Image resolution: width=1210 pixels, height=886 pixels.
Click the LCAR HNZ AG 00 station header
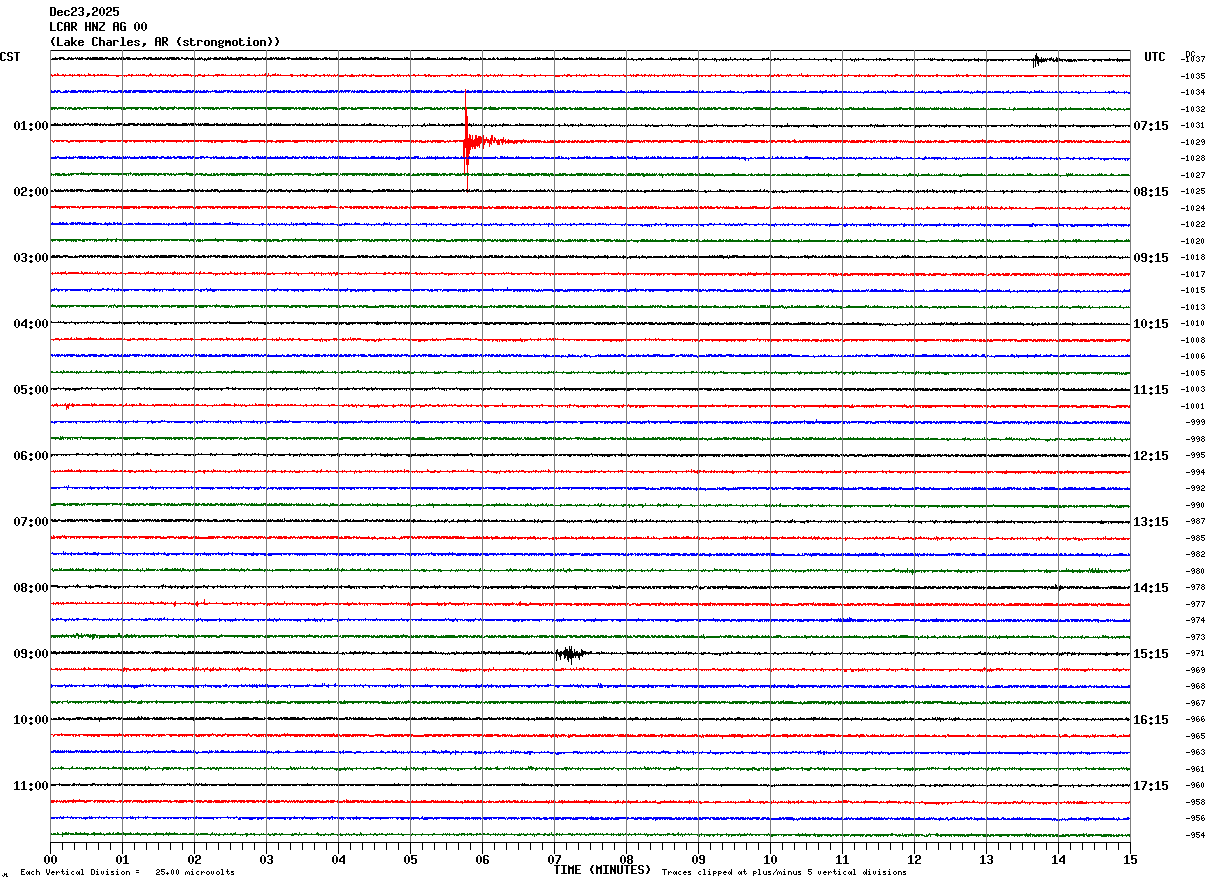pyautogui.click(x=98, y=27)
